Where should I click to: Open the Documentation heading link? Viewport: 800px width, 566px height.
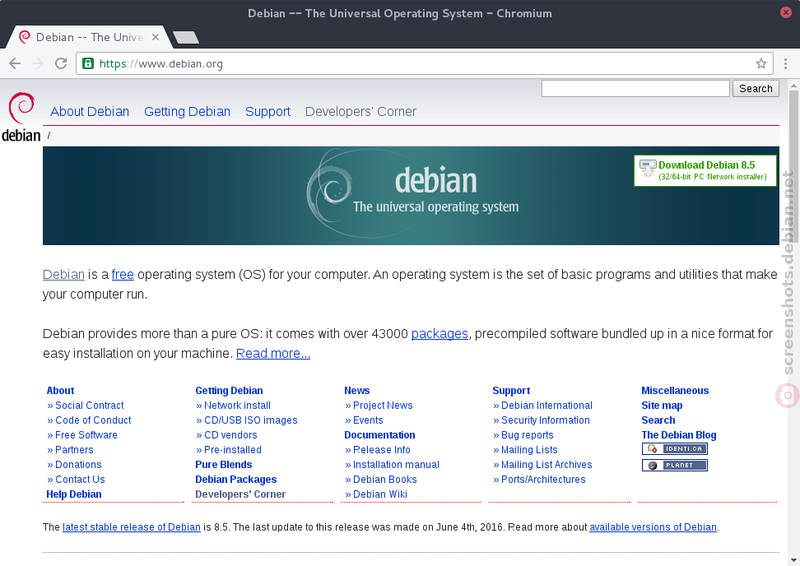(380, 435)
